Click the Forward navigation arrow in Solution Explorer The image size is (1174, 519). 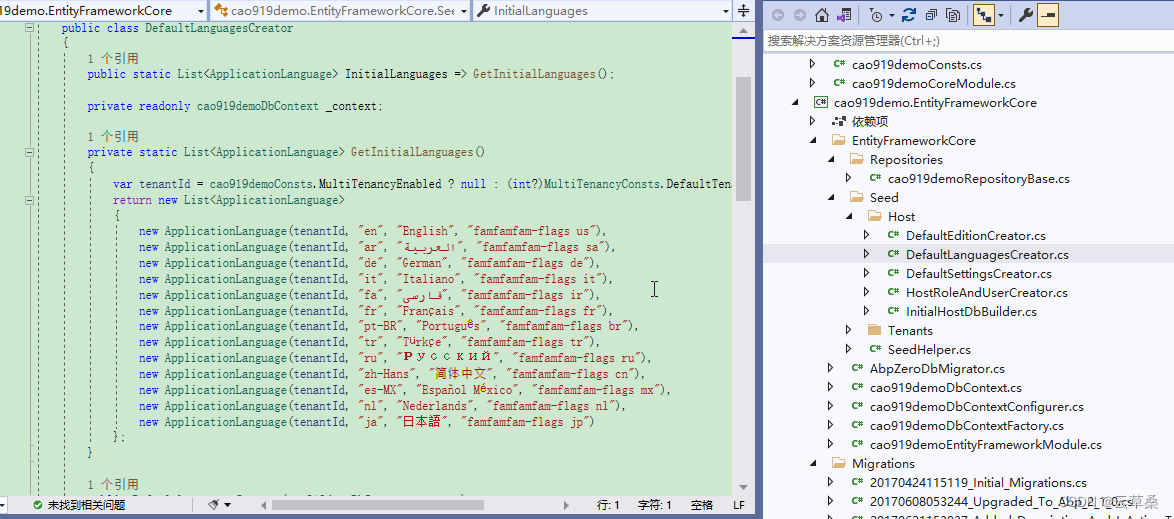point(800,15)
